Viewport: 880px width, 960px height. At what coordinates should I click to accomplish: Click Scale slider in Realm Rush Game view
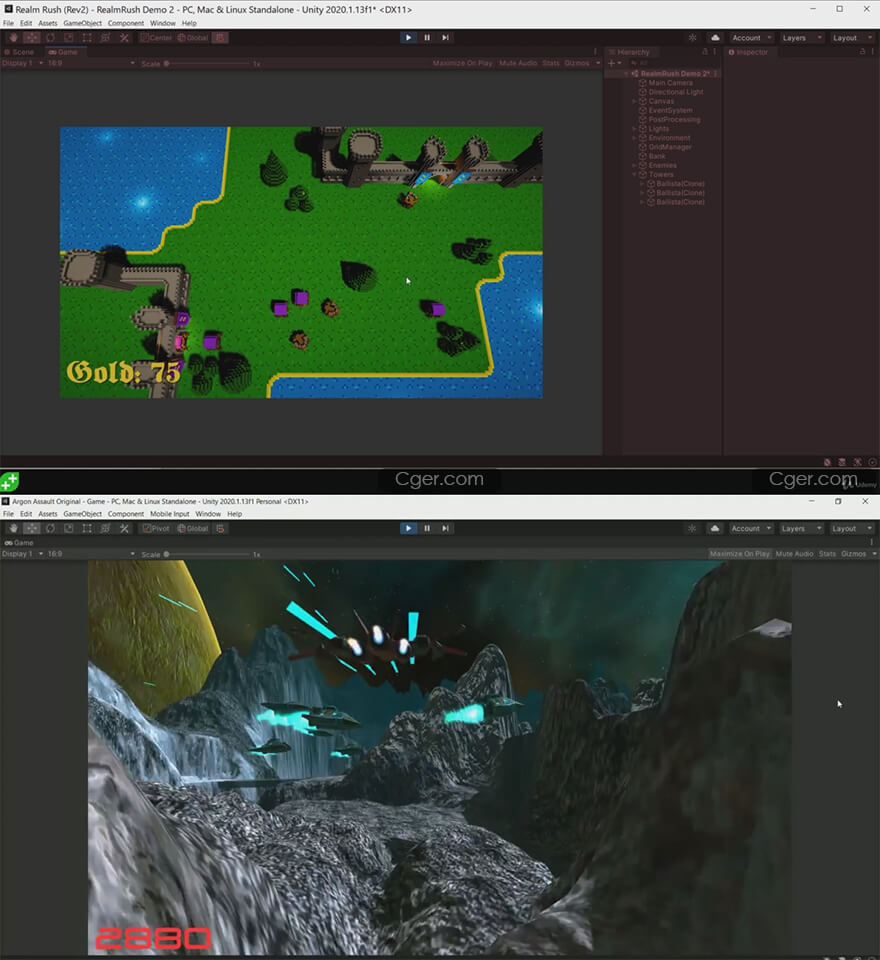(x=208, y=63)
